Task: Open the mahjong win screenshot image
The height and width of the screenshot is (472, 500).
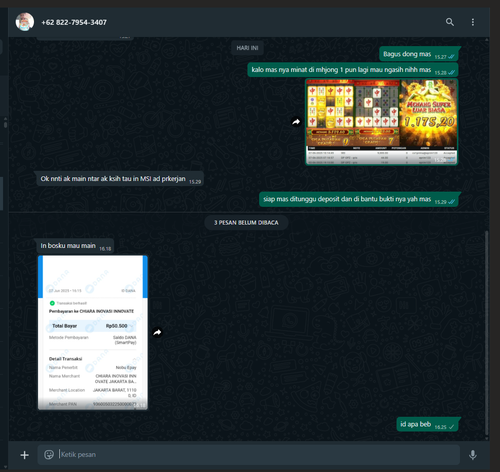Action: tap(381, 122)
